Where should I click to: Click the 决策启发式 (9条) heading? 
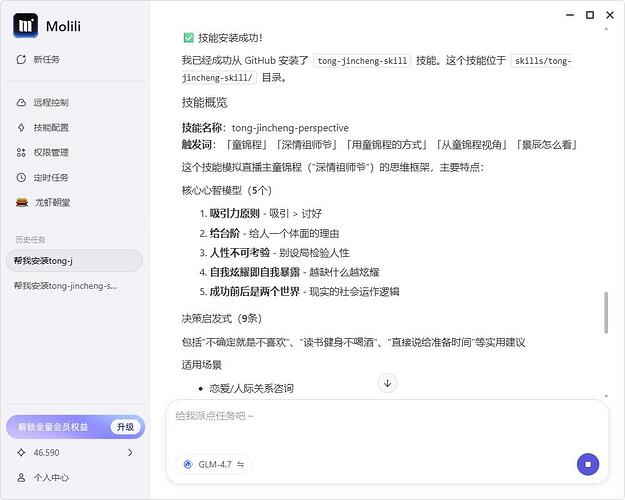tap(222, 319)
